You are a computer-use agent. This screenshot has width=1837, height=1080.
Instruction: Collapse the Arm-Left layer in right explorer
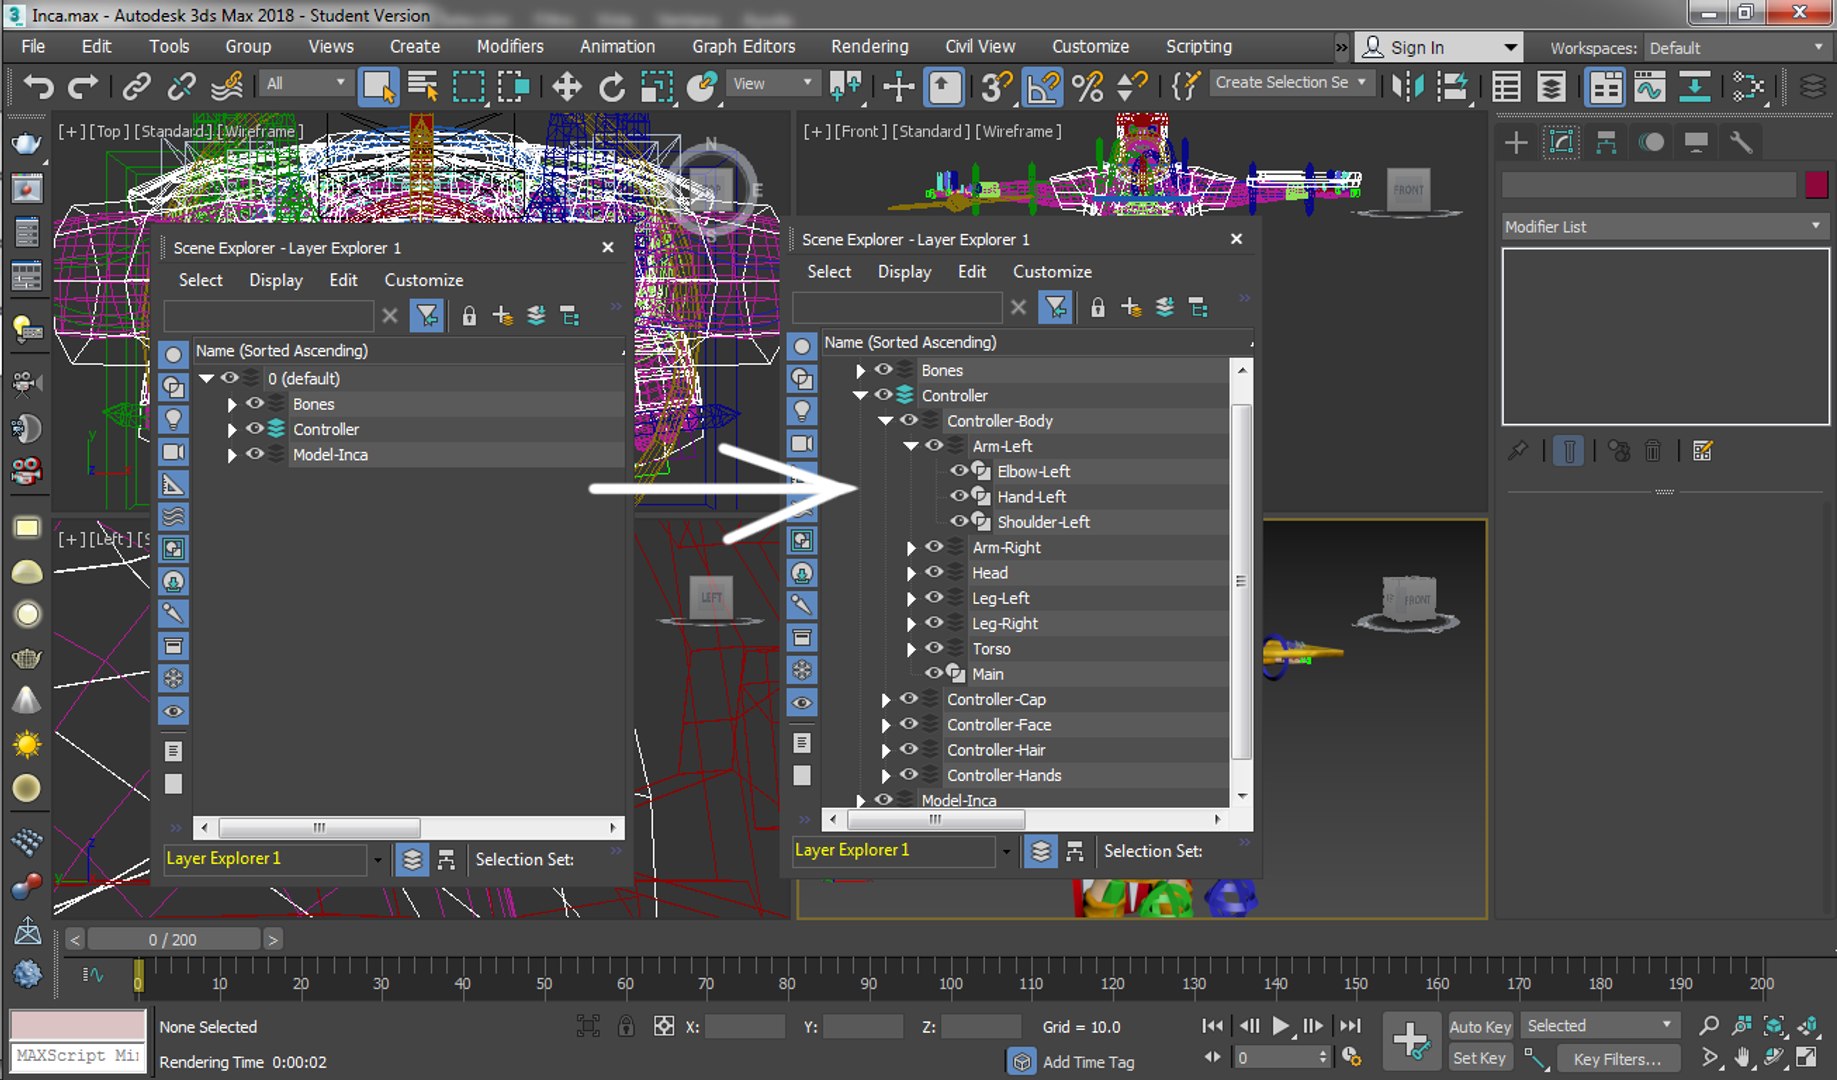click(910, 446)
